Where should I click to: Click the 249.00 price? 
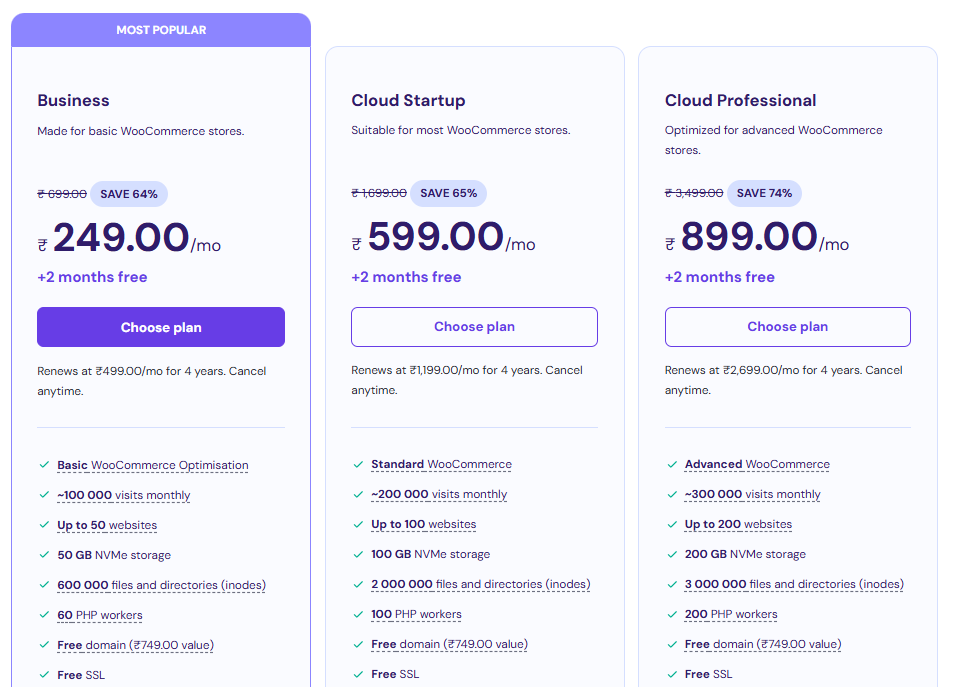[121, 237]
